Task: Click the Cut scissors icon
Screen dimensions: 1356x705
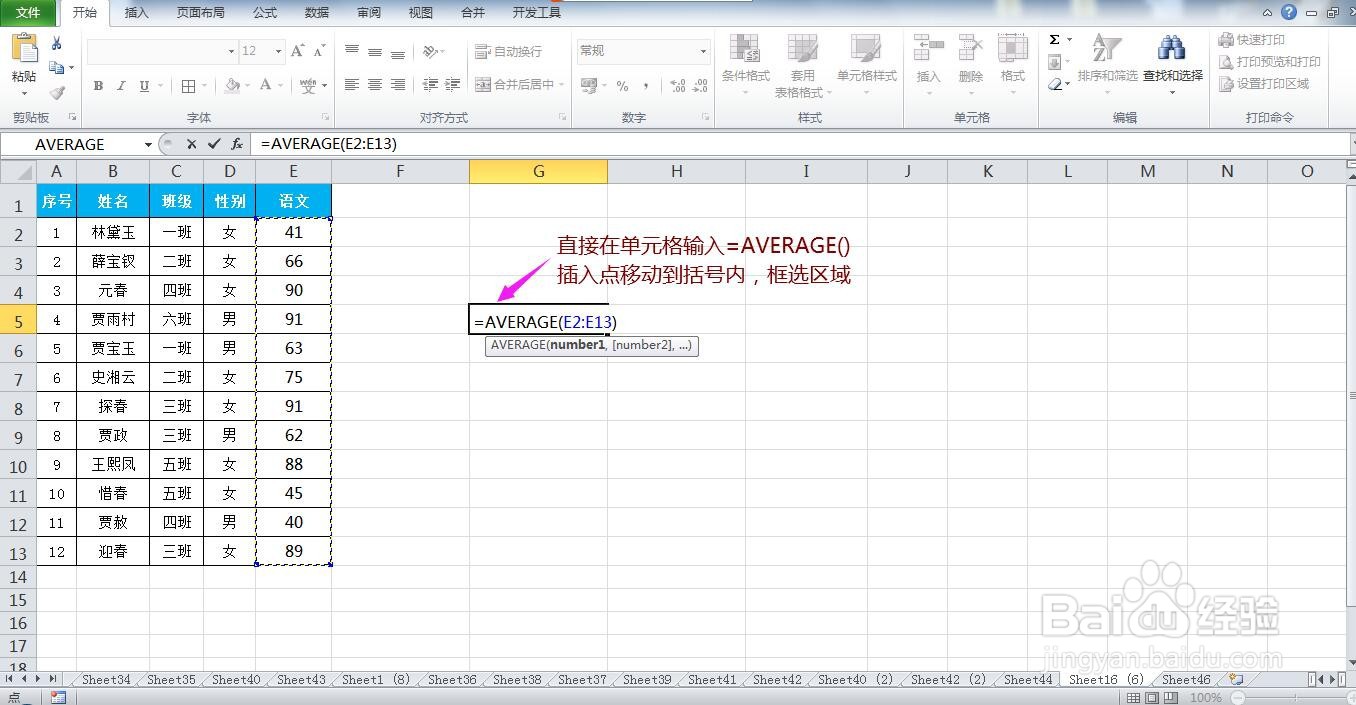Action: (57, 43)
